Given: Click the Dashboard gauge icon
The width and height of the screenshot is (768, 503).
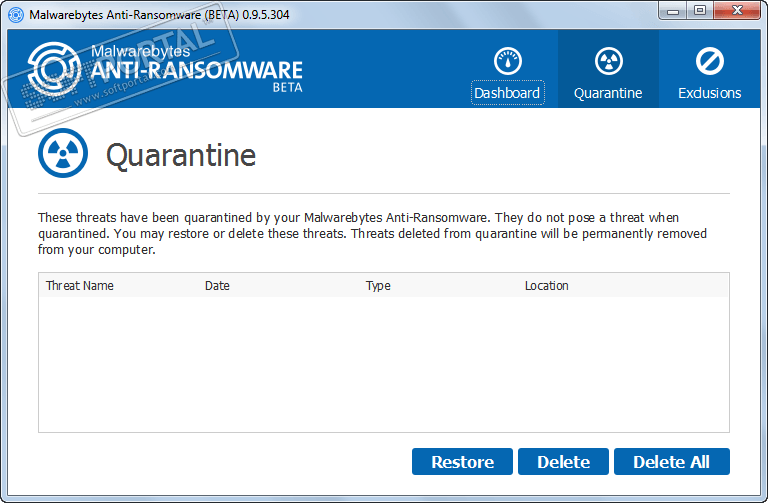Looking at the screenshot, I should 507,61.
